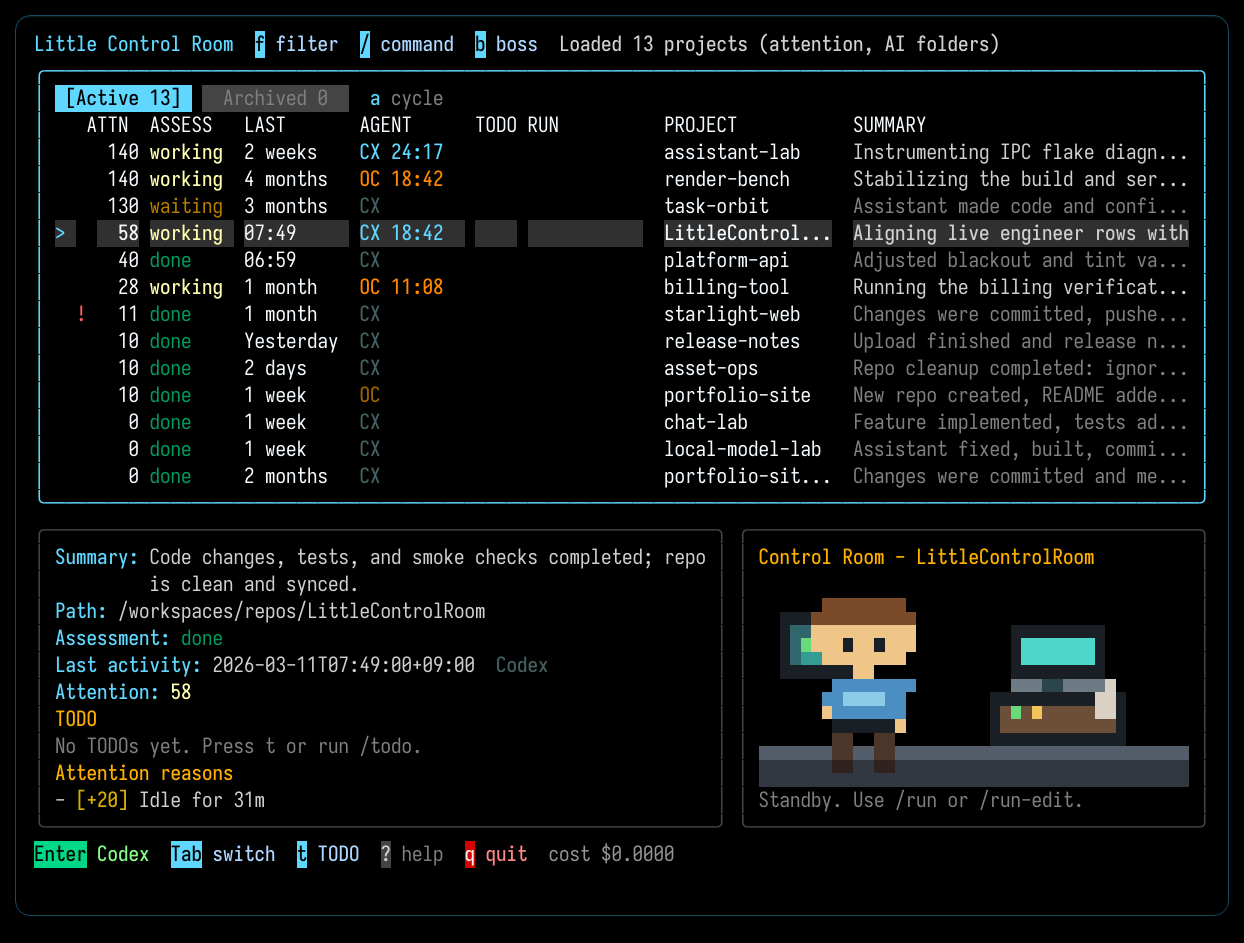Click the Last activity timestamp value
The height and width of the screenshot is (943, 1244).
[x=344, y=665]
